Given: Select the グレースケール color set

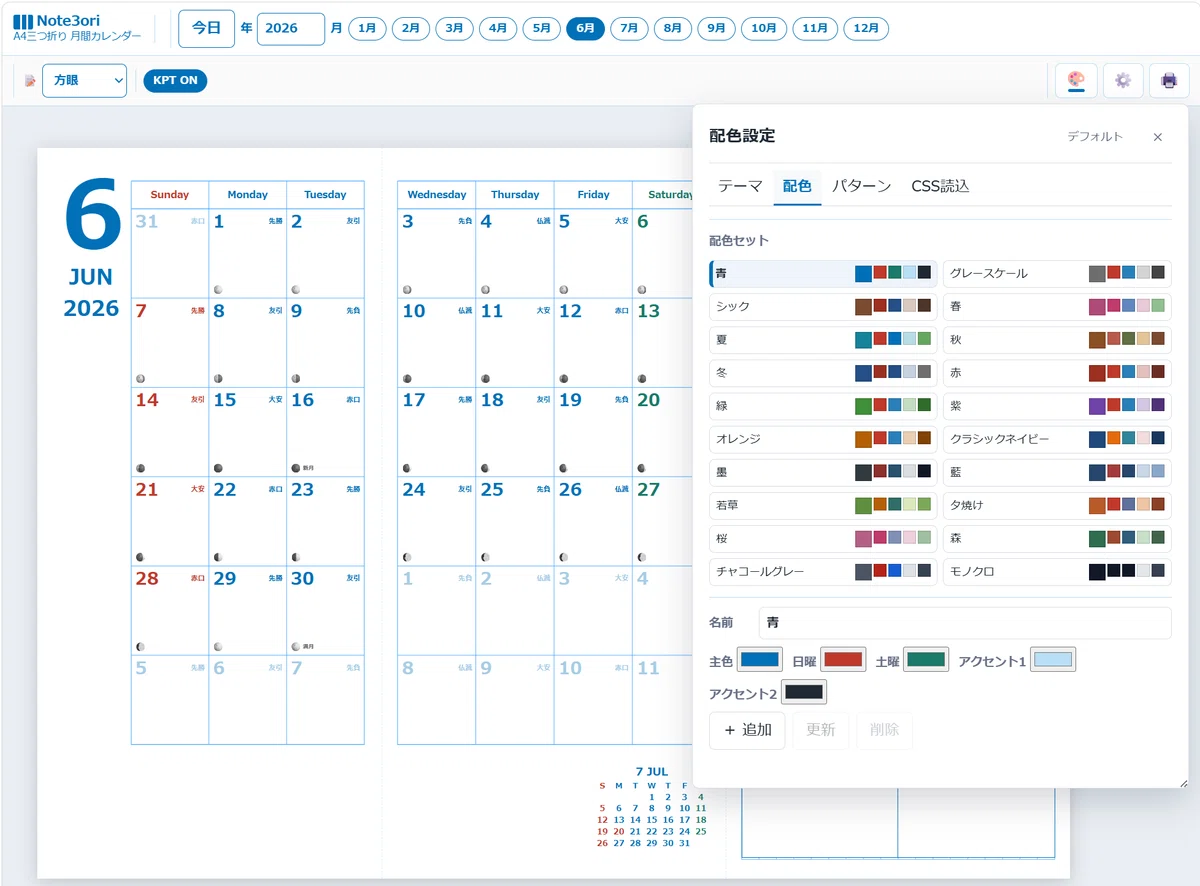Looking at the screenshot, I should (x=1057, y=273).
